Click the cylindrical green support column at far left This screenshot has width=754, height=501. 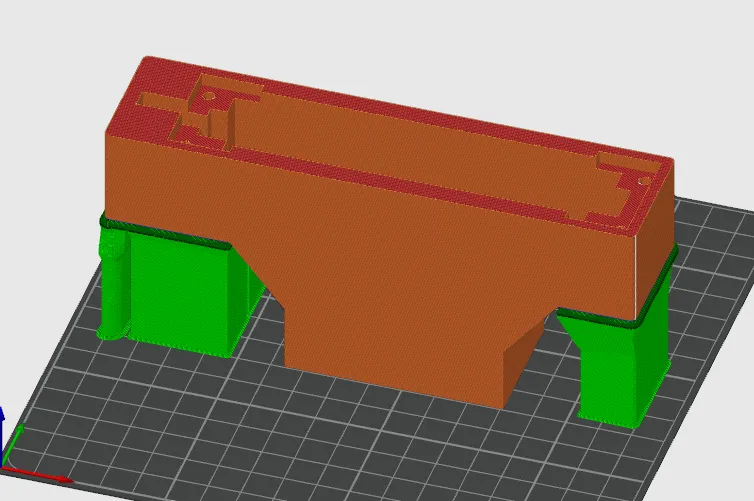click(114, 286)
